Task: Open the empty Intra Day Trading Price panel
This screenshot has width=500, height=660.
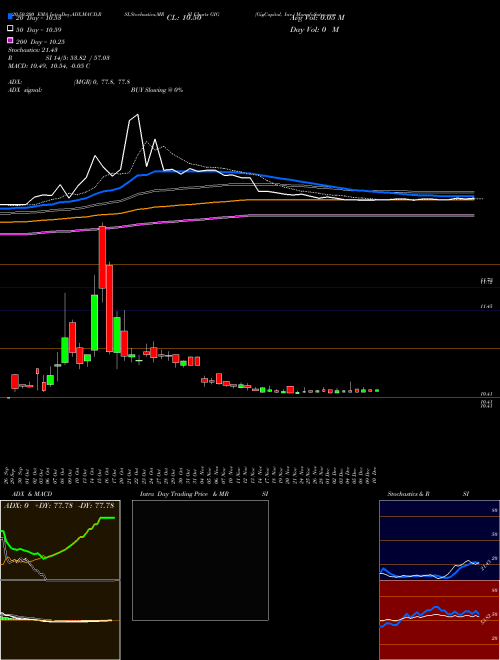Action: click(x=200, y=560)
